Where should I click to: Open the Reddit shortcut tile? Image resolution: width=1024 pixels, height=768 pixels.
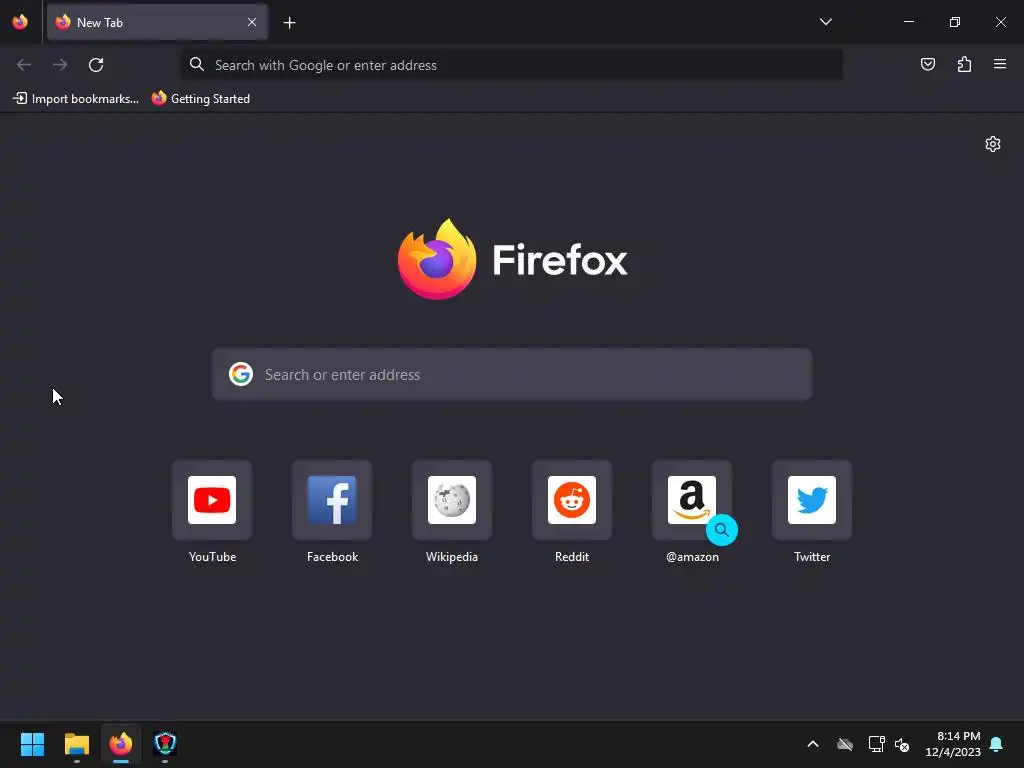(x=572, y=500)
